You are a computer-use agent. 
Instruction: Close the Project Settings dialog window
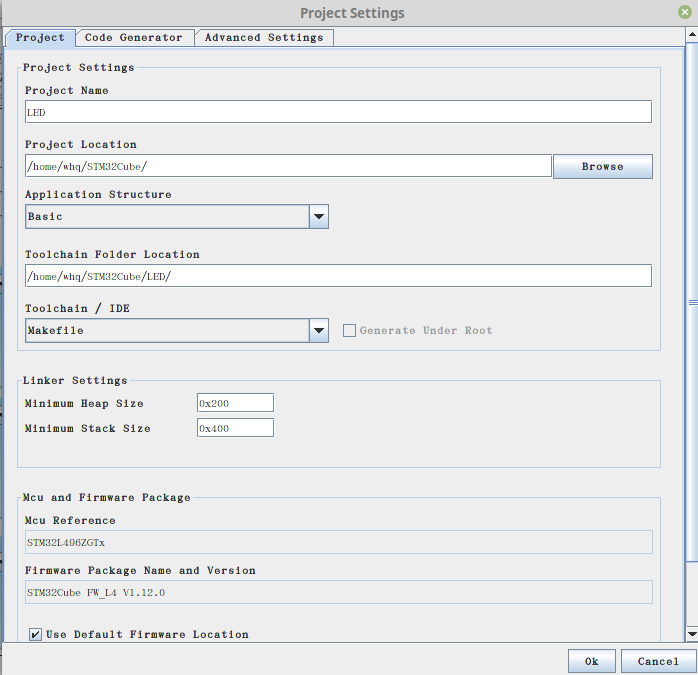tap(684, 13)
